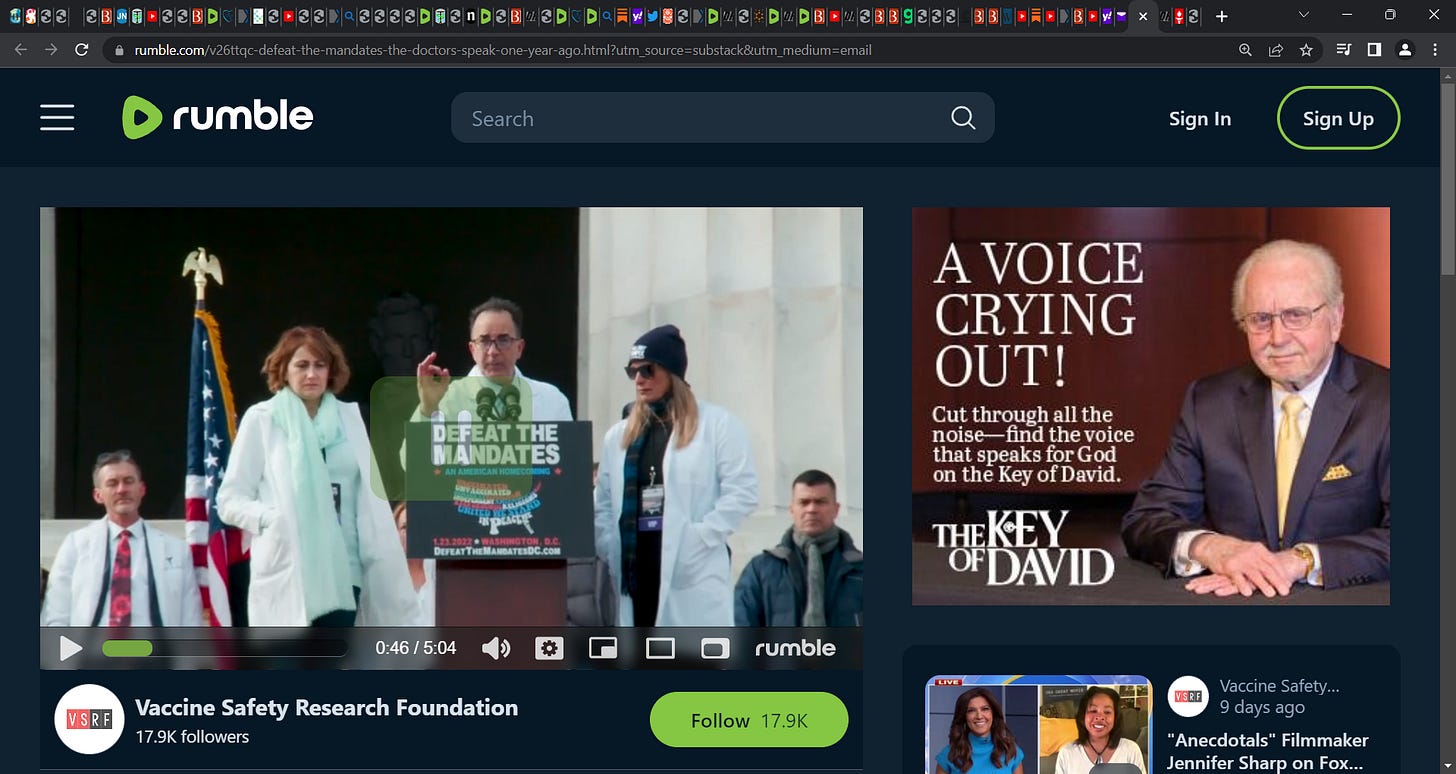Open "Anecdotals" Filmmaker Jennifer Sharp video title
Image resolution: width=1456 pixels, height=774 pixels.
click(x=1267, y=751)
